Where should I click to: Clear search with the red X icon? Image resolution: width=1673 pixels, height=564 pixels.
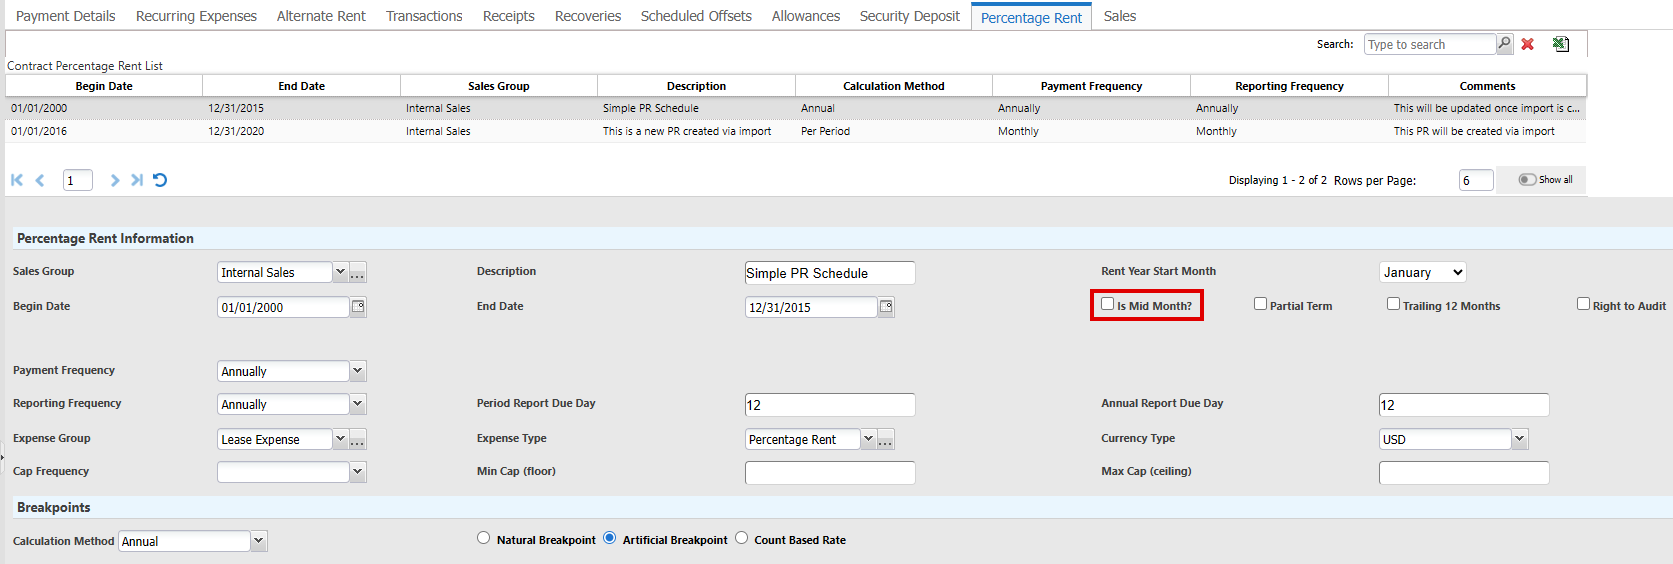click(1527, 44)
